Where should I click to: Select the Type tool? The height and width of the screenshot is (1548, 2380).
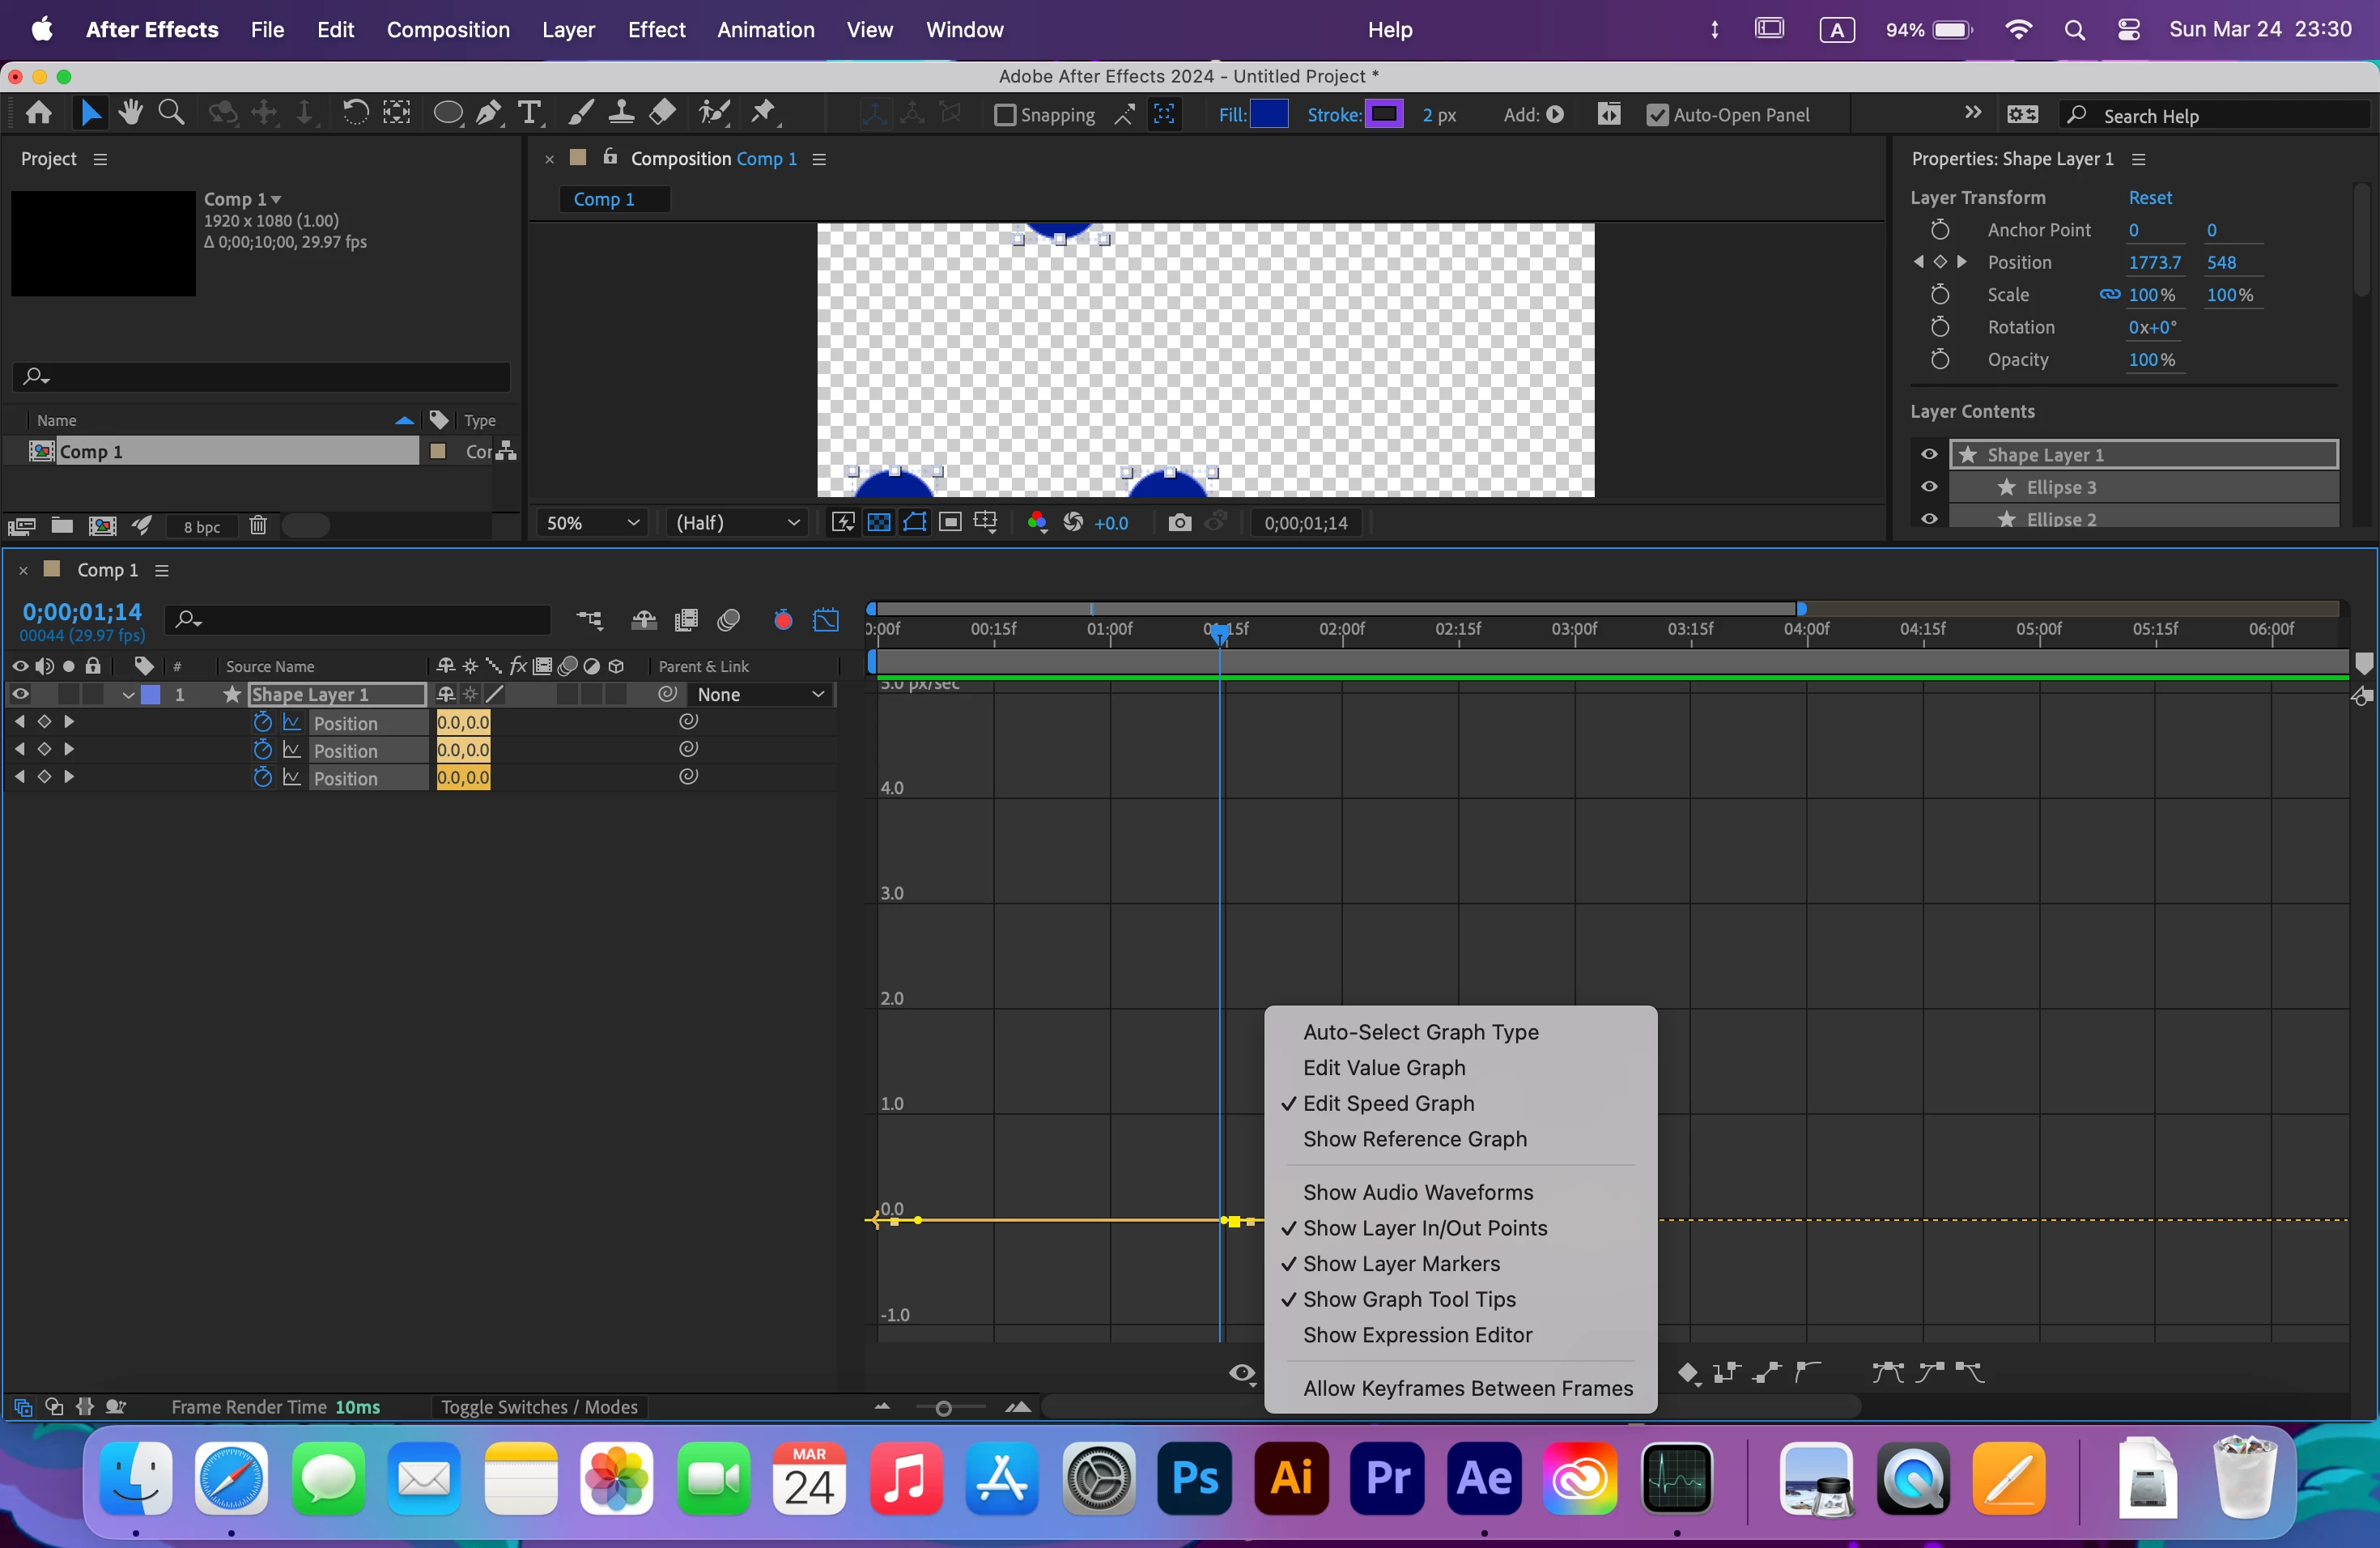point(529,113)
